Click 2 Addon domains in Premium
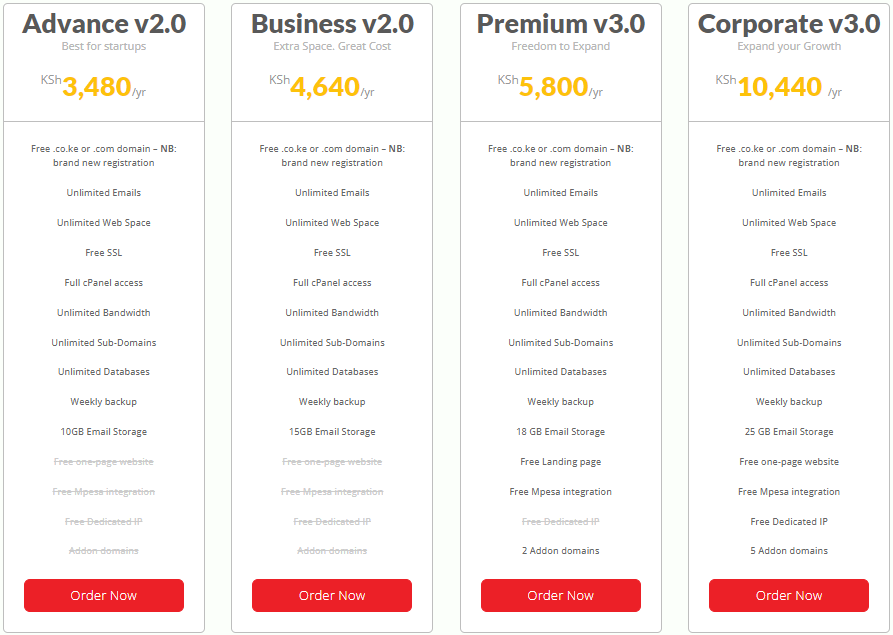The width and height of the screenshot is (893, 635). (x=560, y=551)
